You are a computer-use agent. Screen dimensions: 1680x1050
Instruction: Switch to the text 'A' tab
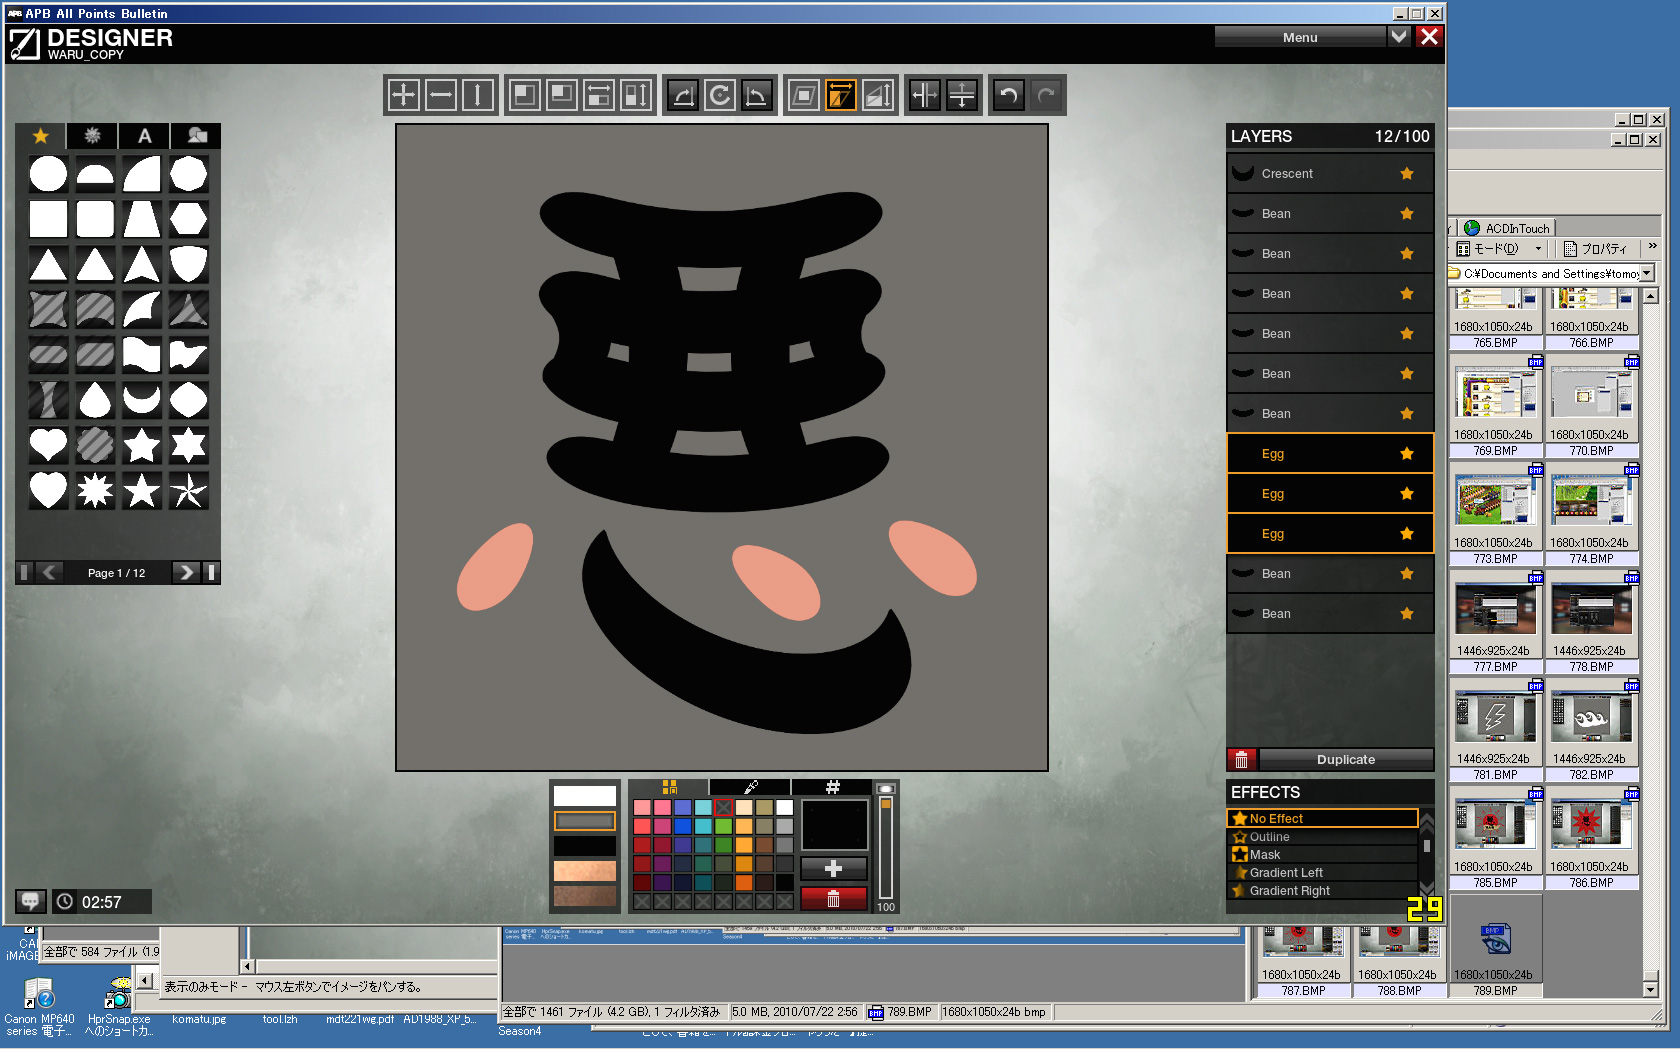[x=145, y=136]
